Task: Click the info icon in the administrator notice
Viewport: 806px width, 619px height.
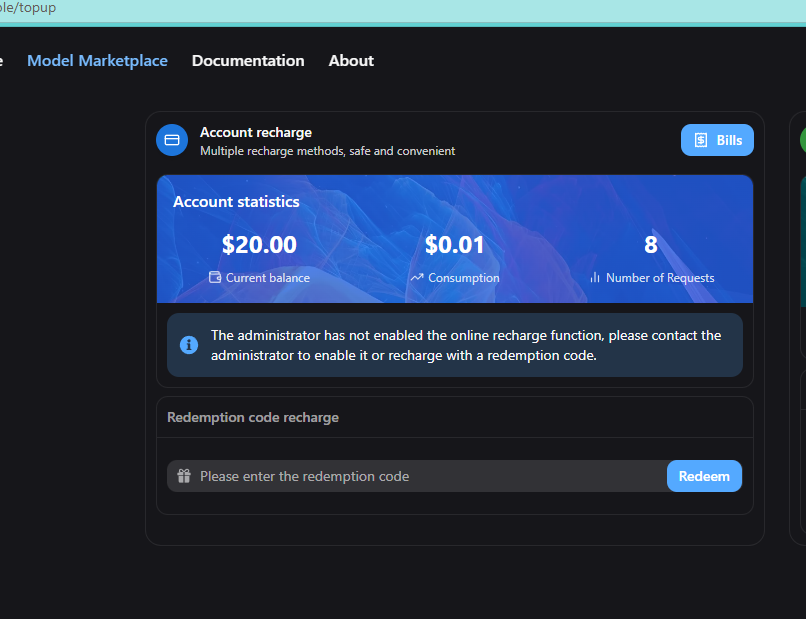Action: coord(189,345)
